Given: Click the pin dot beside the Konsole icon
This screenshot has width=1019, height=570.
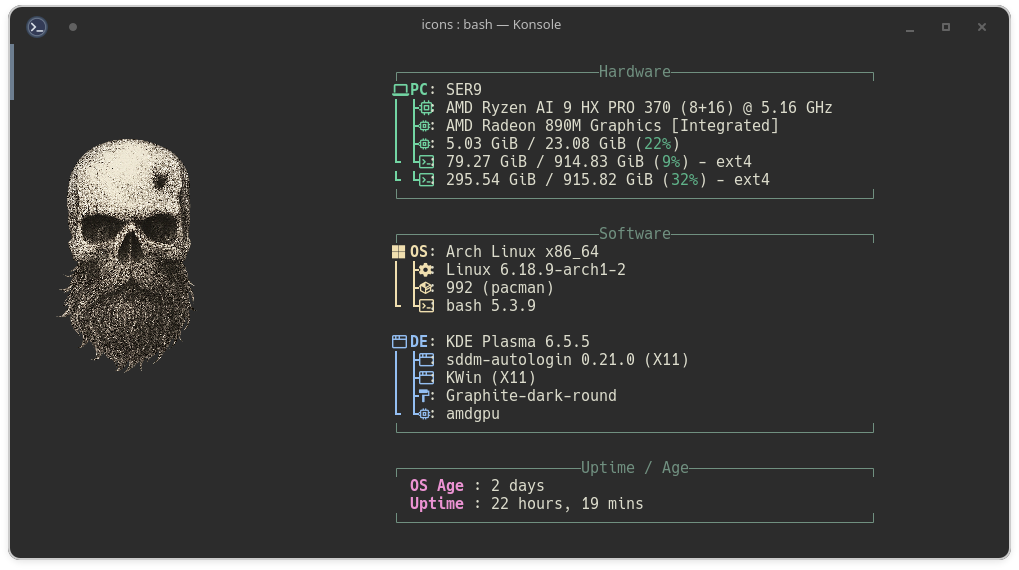Looking at the screenshot, I should tap(73, 27).
